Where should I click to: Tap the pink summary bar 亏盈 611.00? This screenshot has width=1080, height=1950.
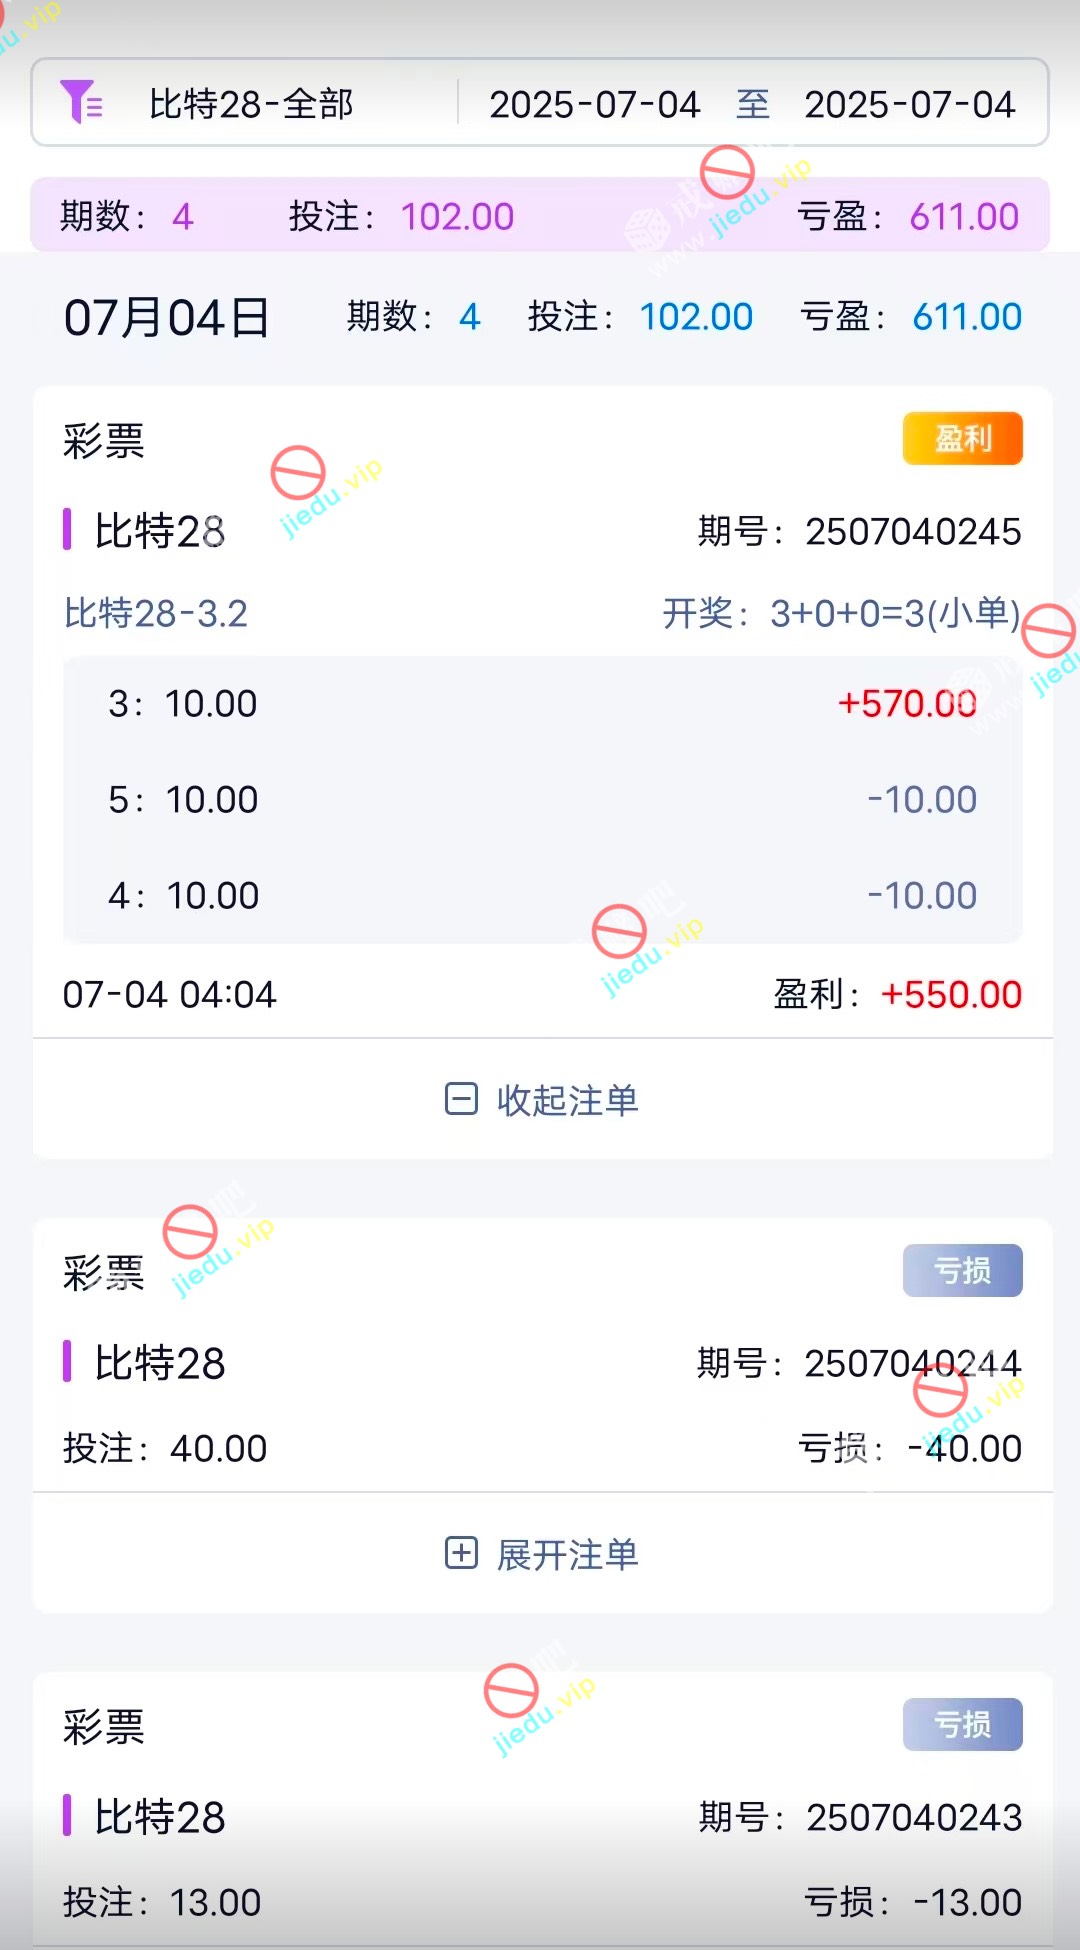[908, 216]
